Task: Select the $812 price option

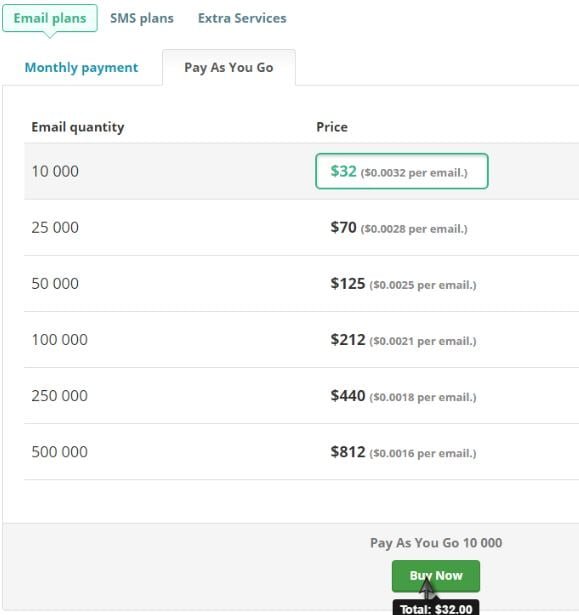Action: click(403, 452)
